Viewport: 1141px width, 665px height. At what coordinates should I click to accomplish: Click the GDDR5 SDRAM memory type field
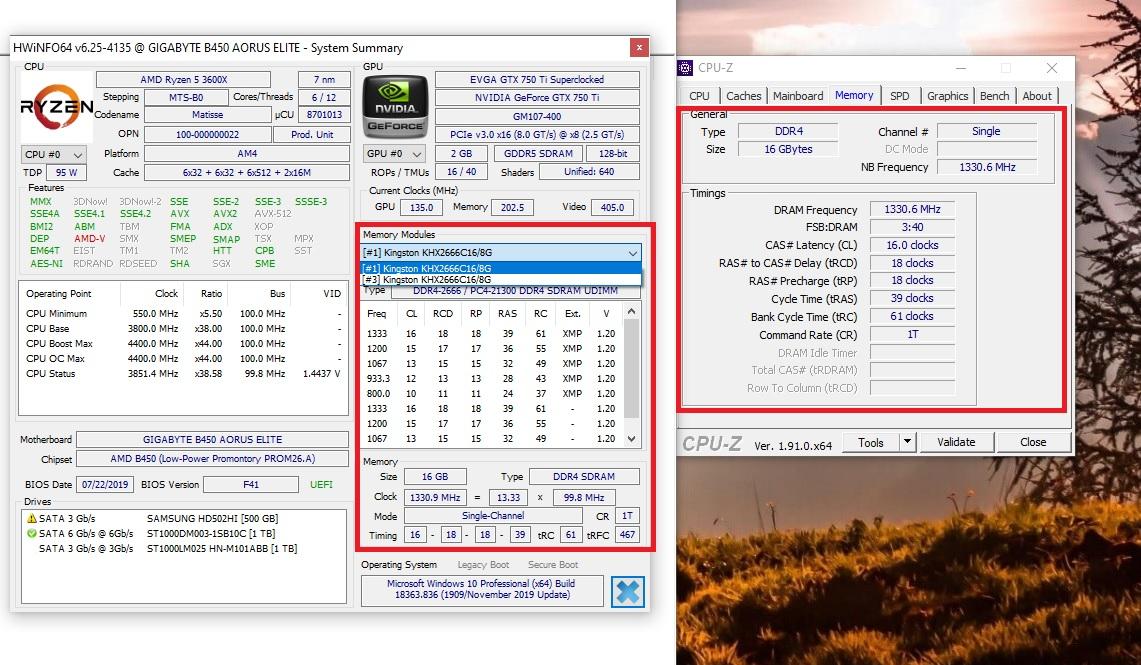point(538,154)
